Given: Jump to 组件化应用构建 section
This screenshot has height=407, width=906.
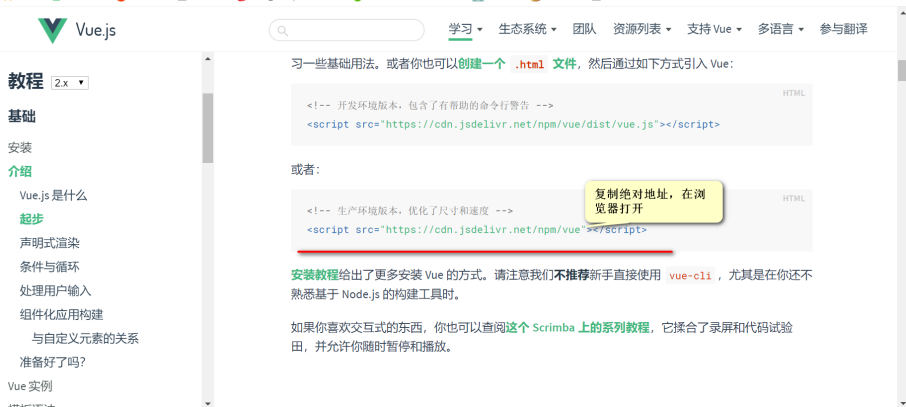Looking at the screenshot, I should pos(61,314).
